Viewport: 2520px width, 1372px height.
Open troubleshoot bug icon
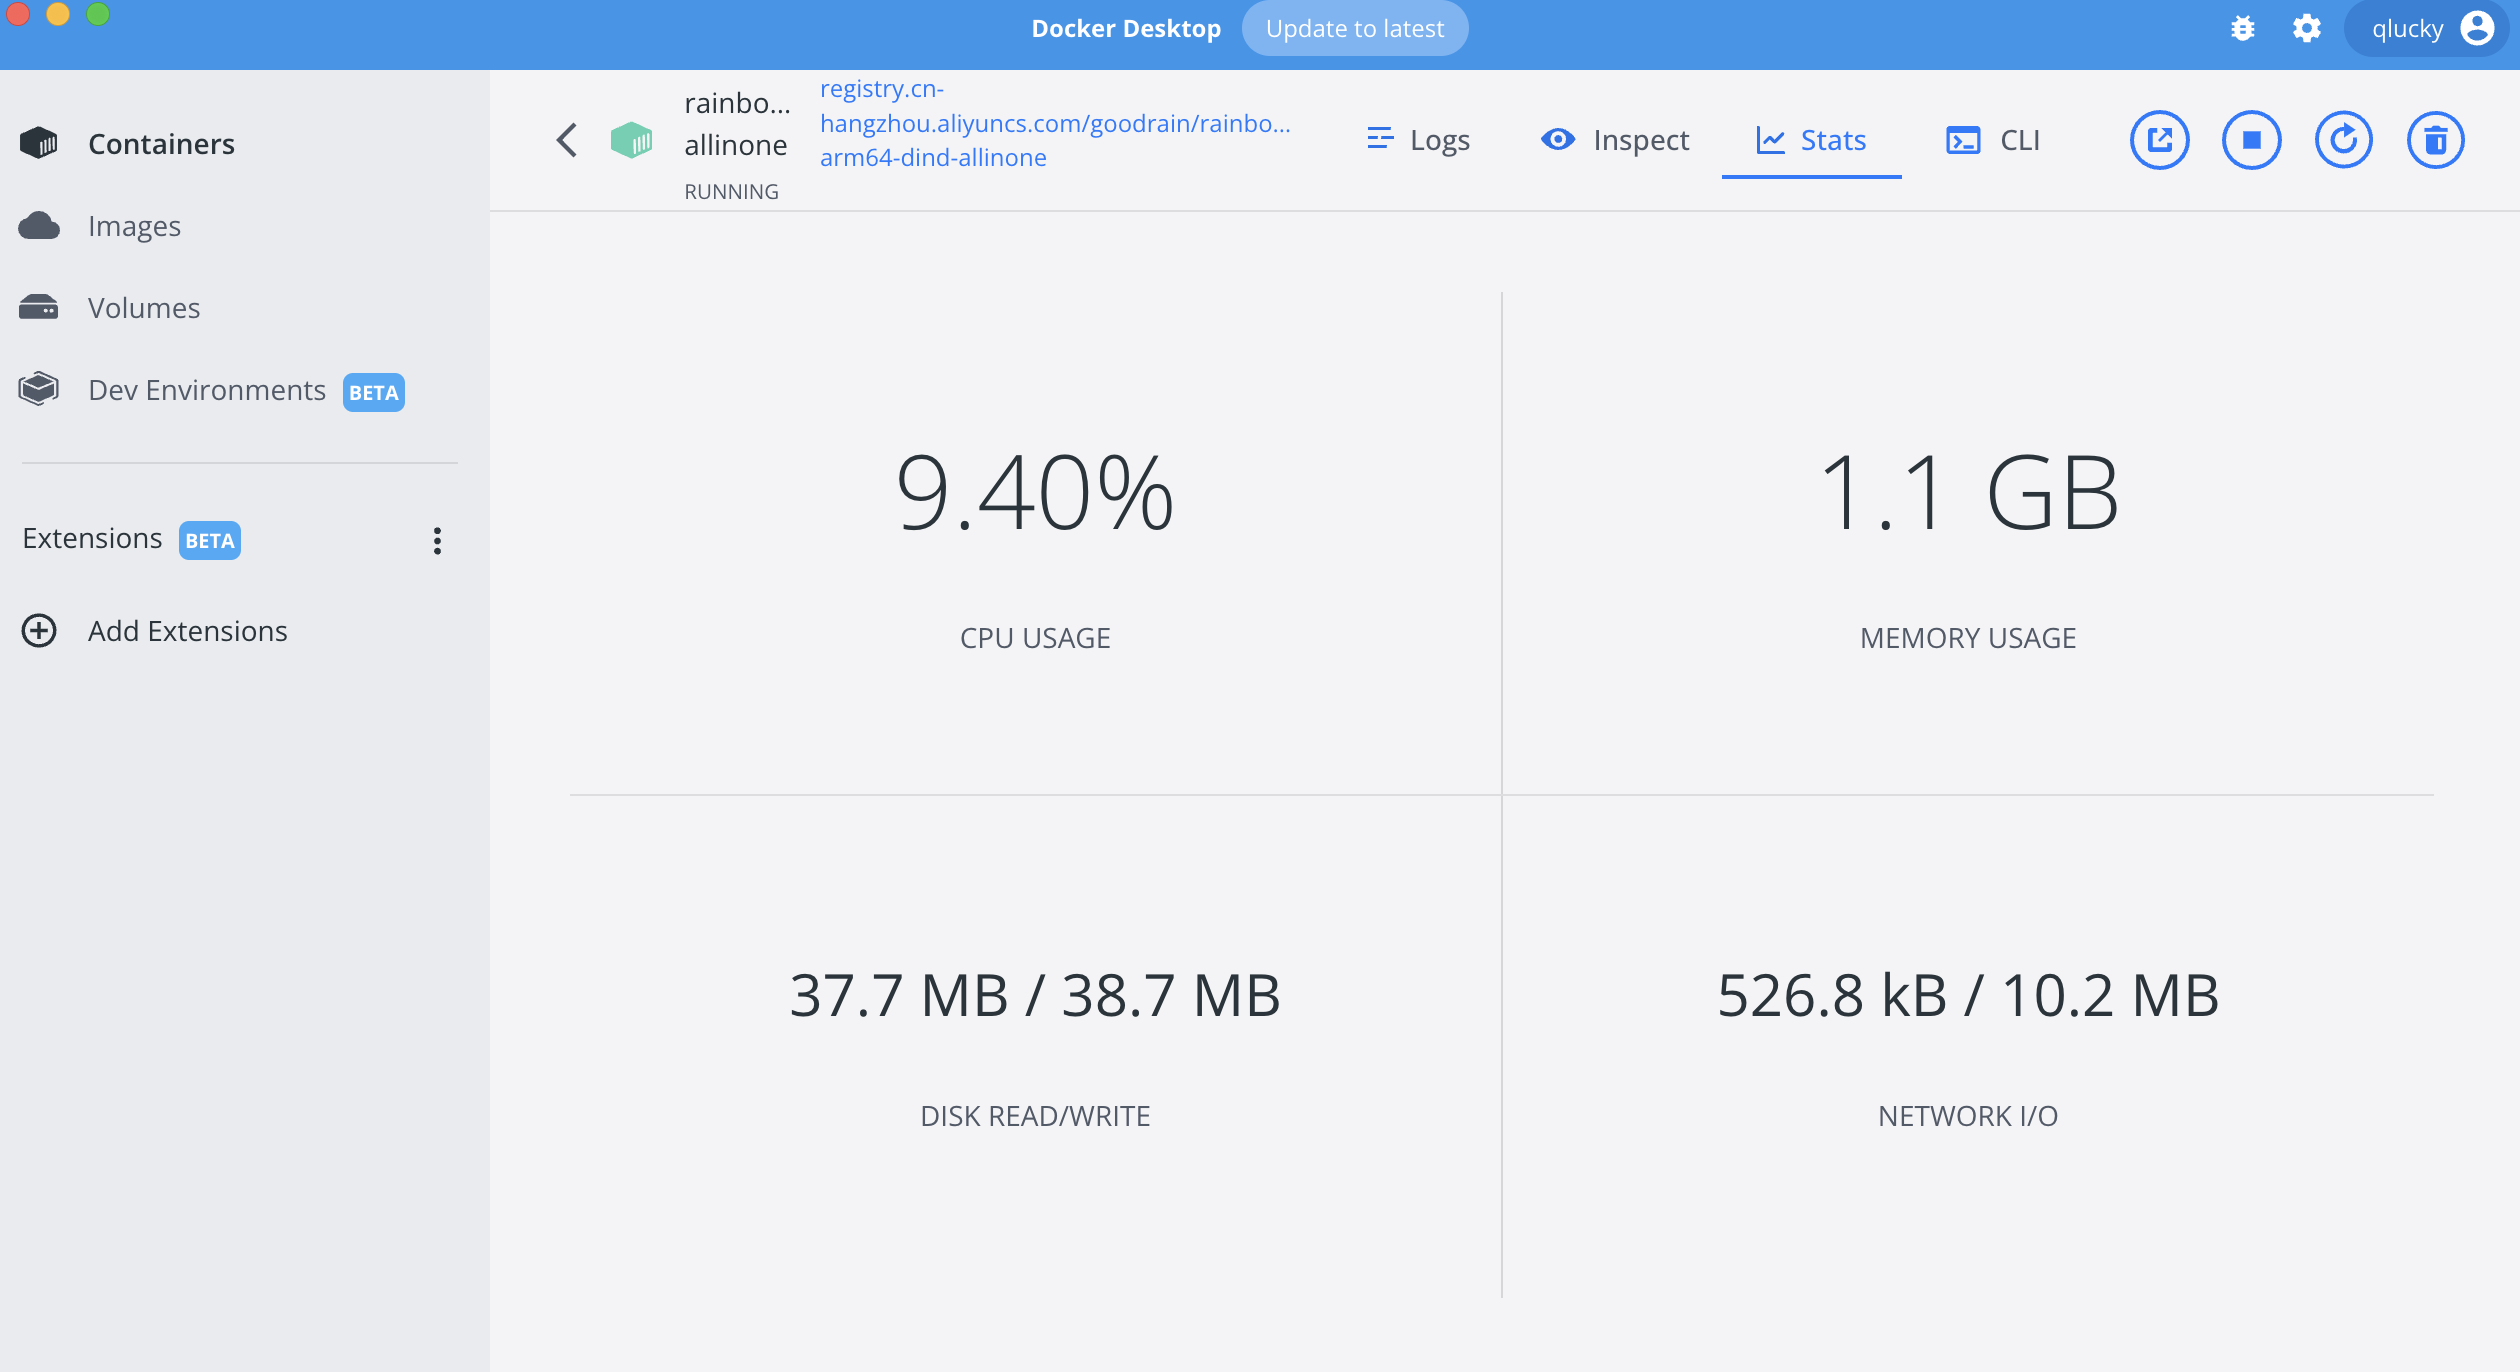click(2243, 28)
